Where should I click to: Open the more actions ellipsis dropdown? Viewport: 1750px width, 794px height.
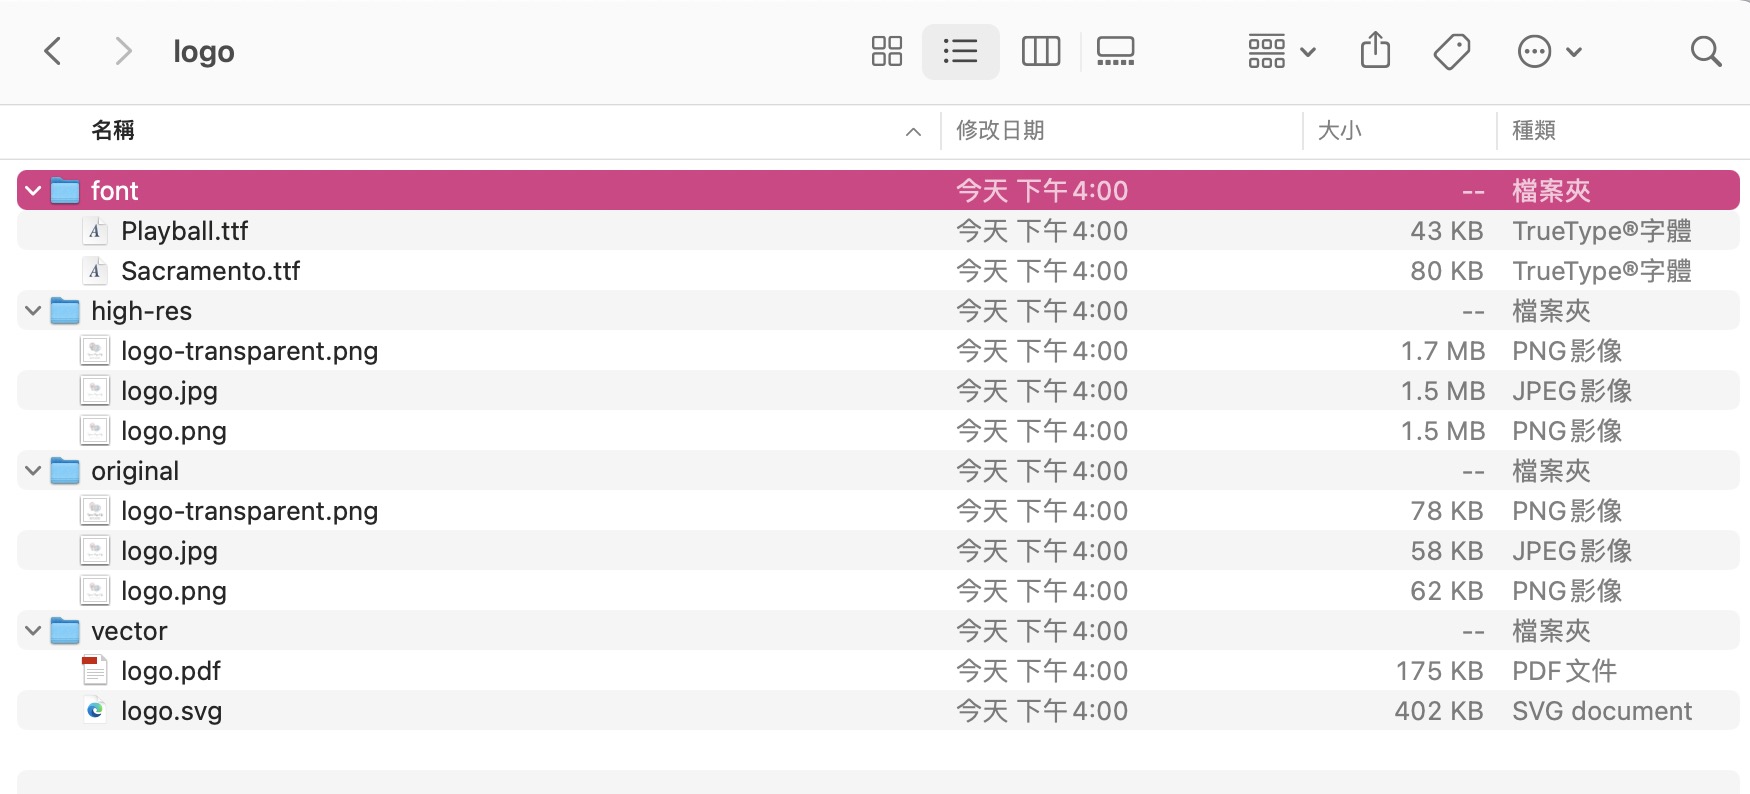(x=1549, y=51)
